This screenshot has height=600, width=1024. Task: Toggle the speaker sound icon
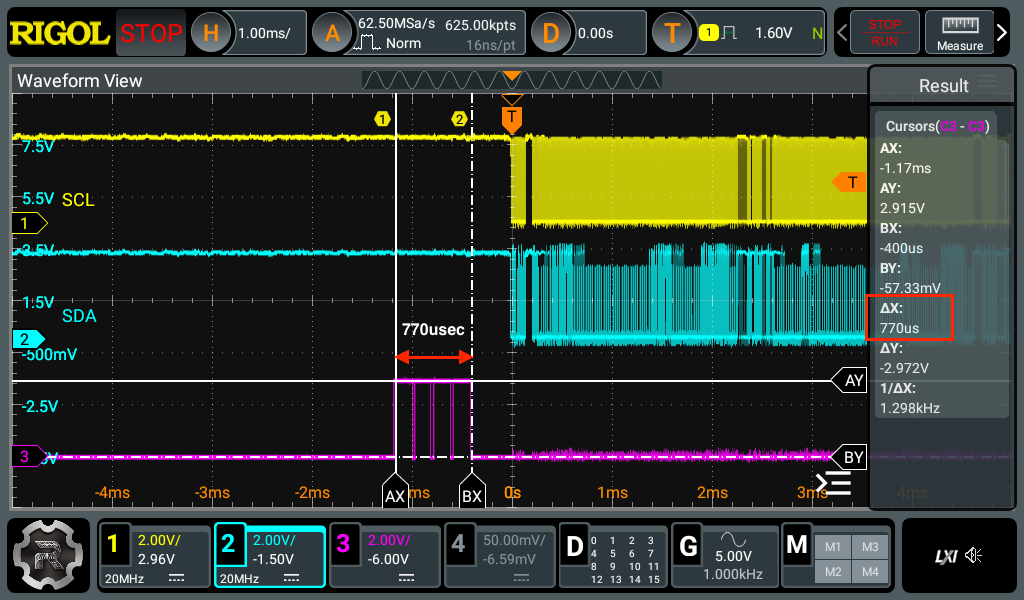pyautogui.click(x=973, y=555)
